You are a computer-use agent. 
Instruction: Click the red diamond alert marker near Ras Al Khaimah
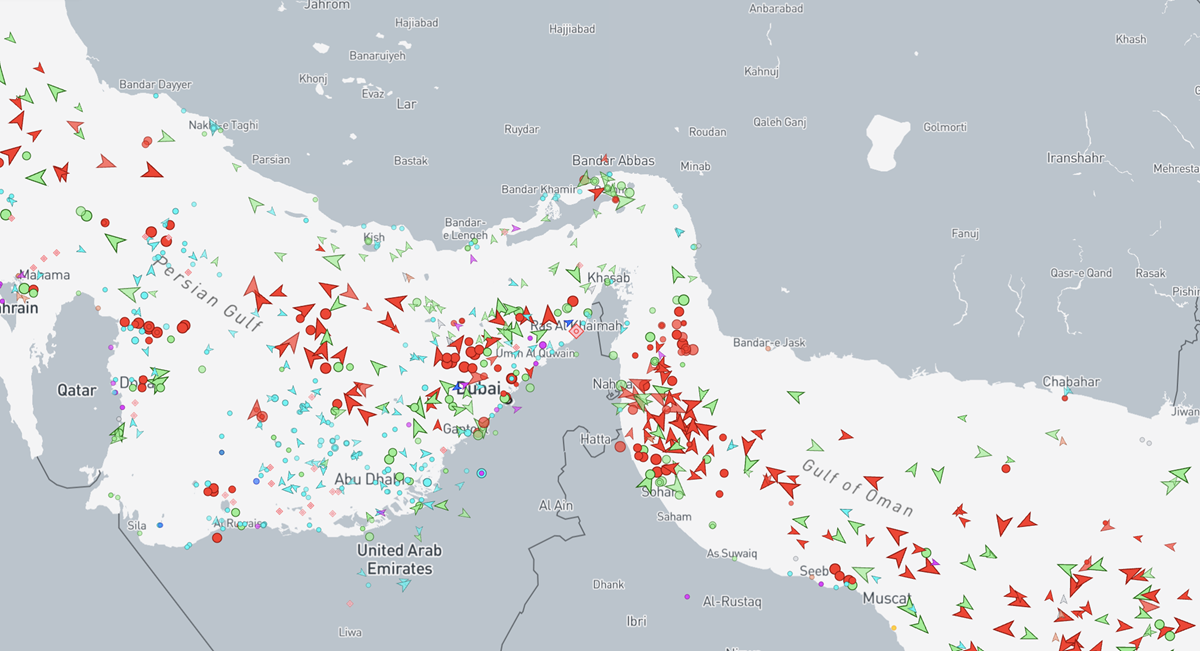coord(575,330)
